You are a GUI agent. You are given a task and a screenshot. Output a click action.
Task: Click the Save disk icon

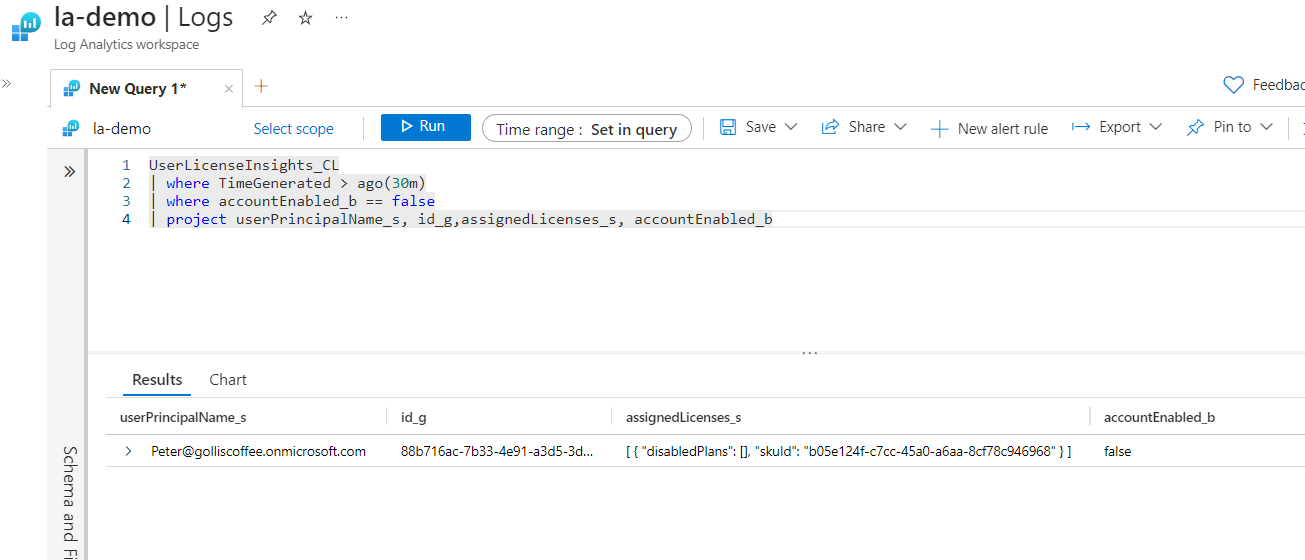coord(728,127)
